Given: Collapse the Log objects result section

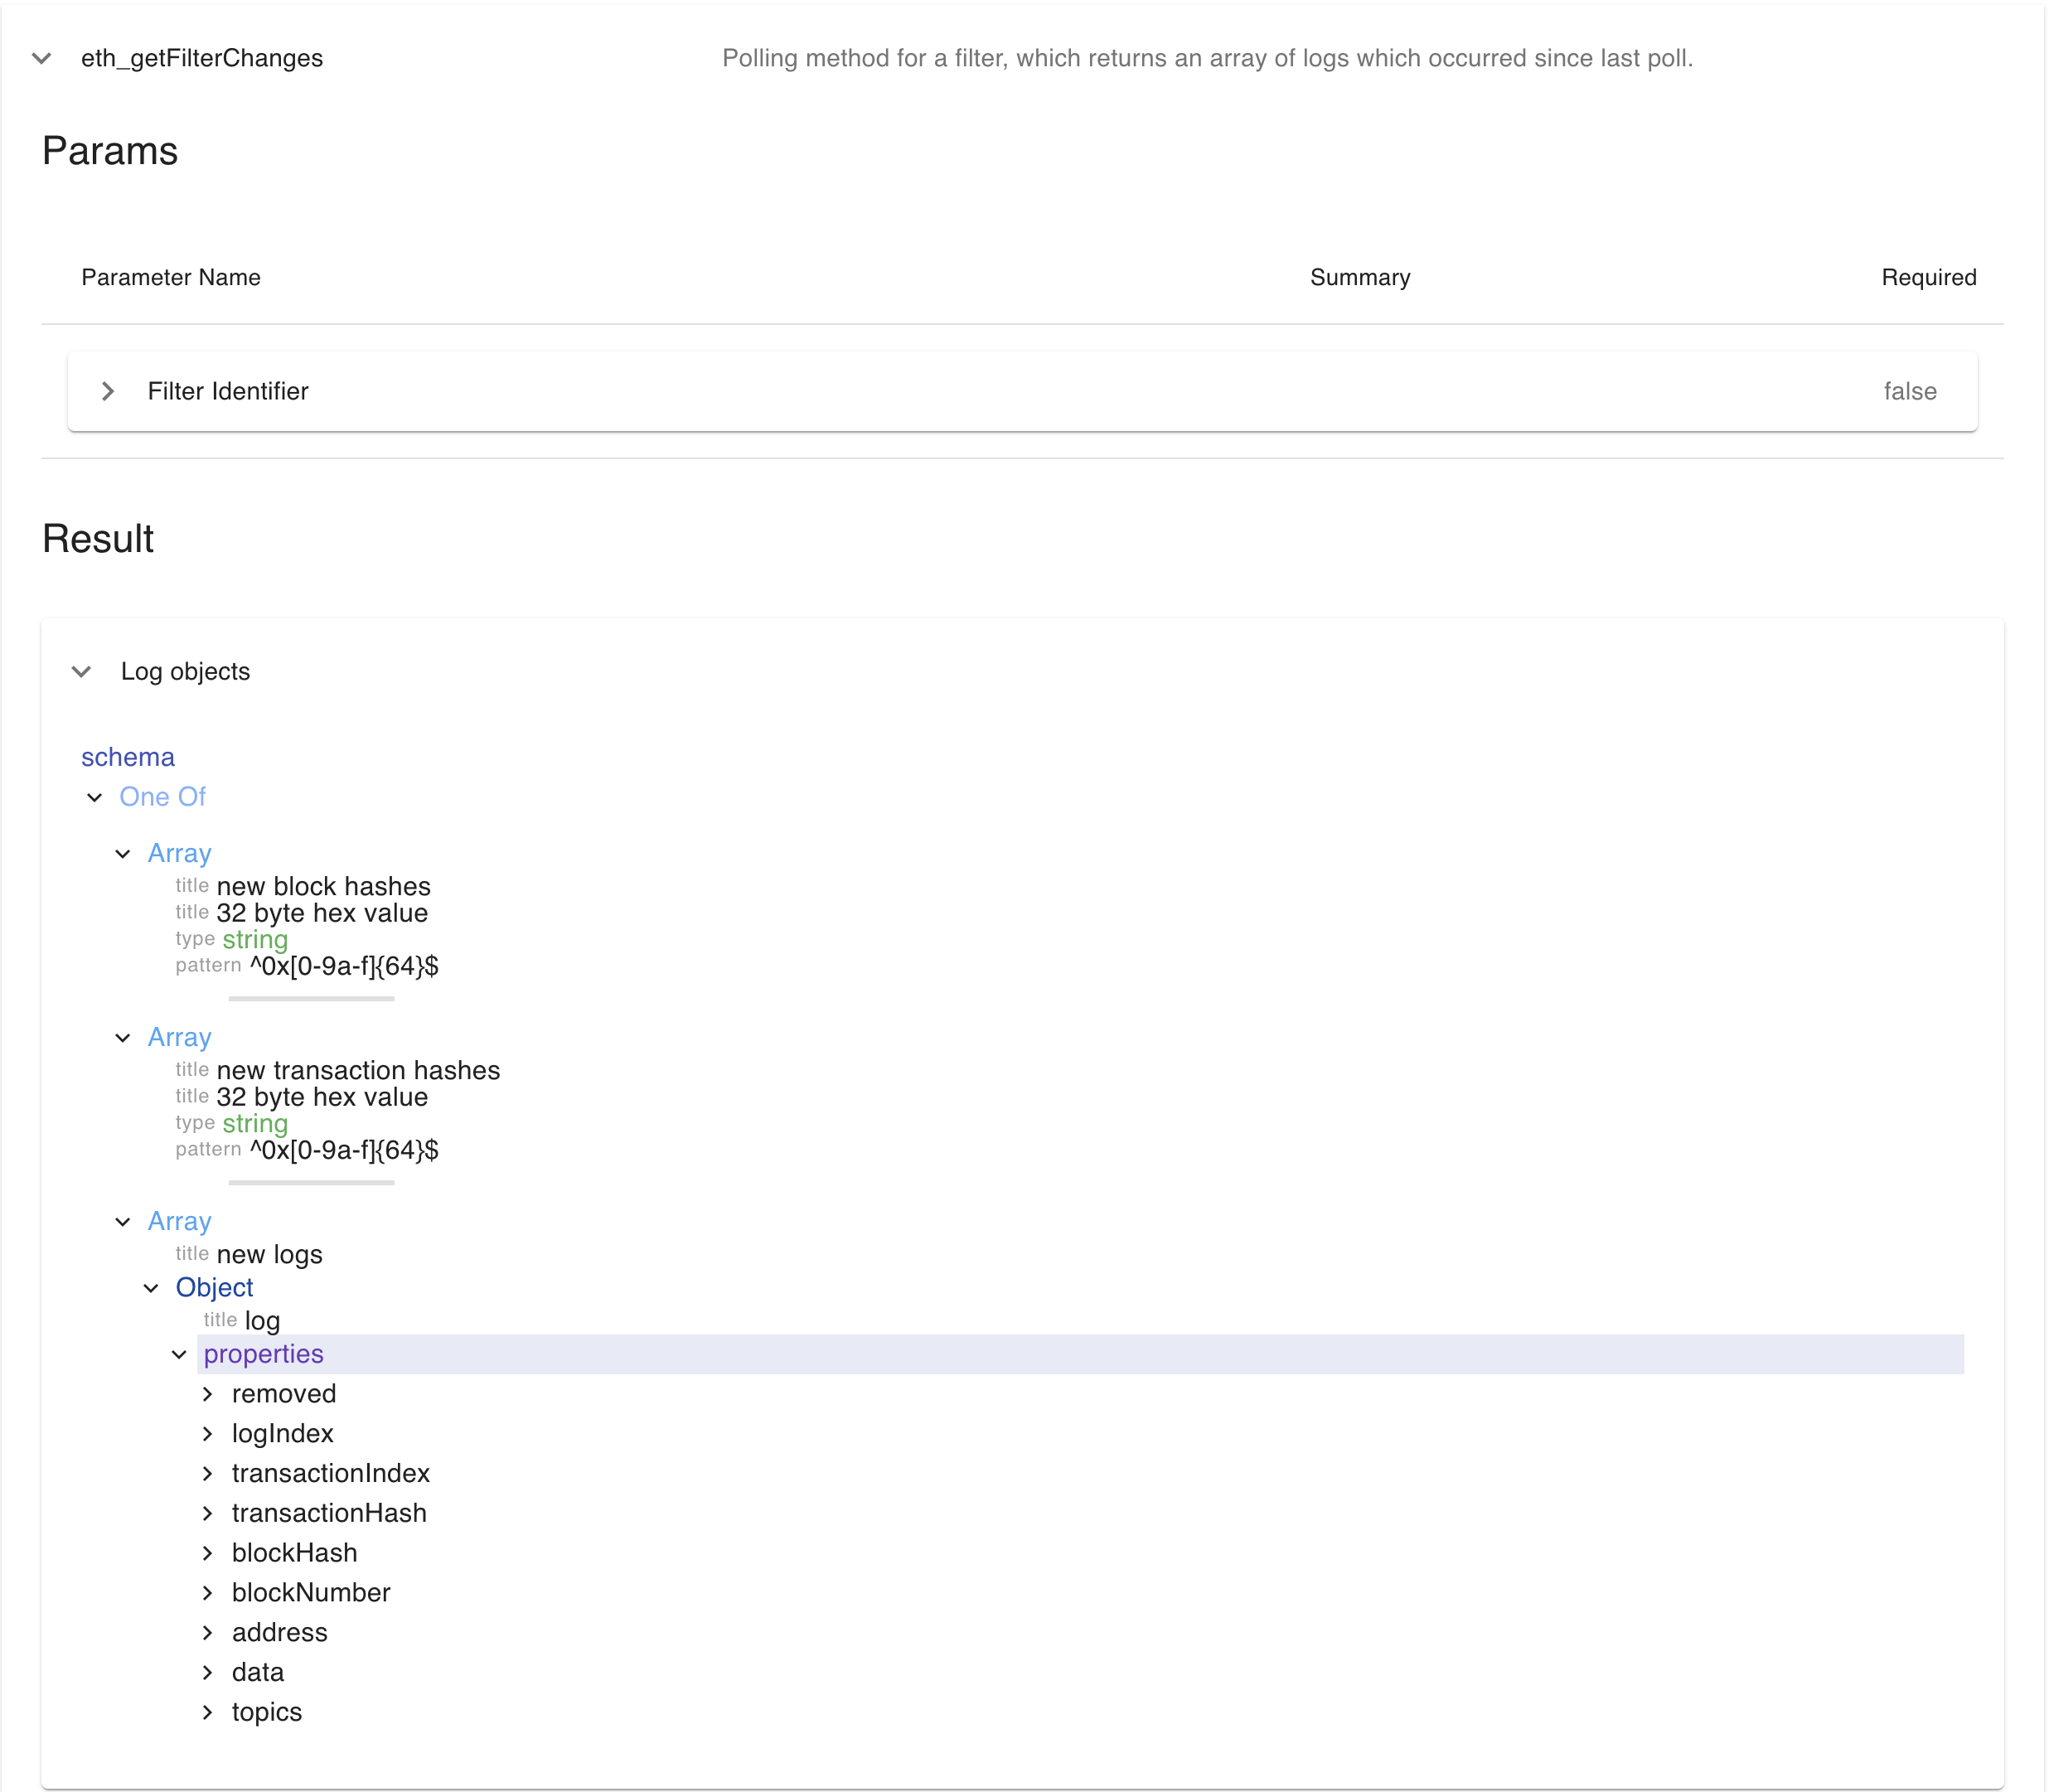Looking at the screenshot, I should pyautogui.click(x=83, y=671).
